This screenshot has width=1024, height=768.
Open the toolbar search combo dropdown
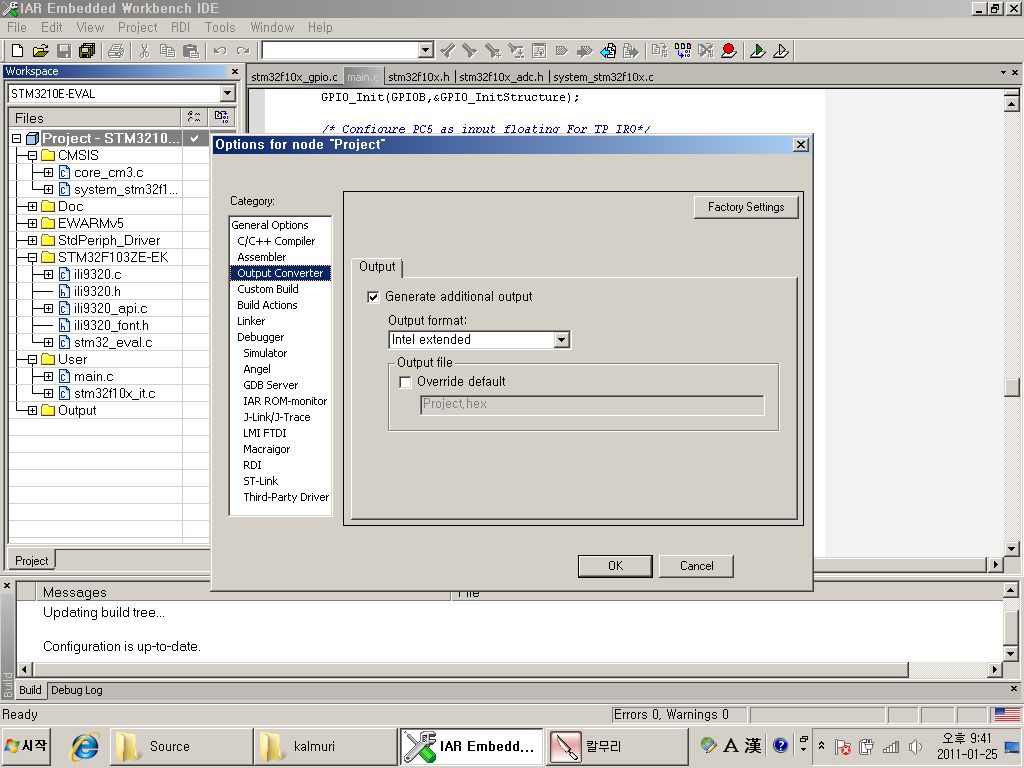pyautogui.click(x=425, y=50)
